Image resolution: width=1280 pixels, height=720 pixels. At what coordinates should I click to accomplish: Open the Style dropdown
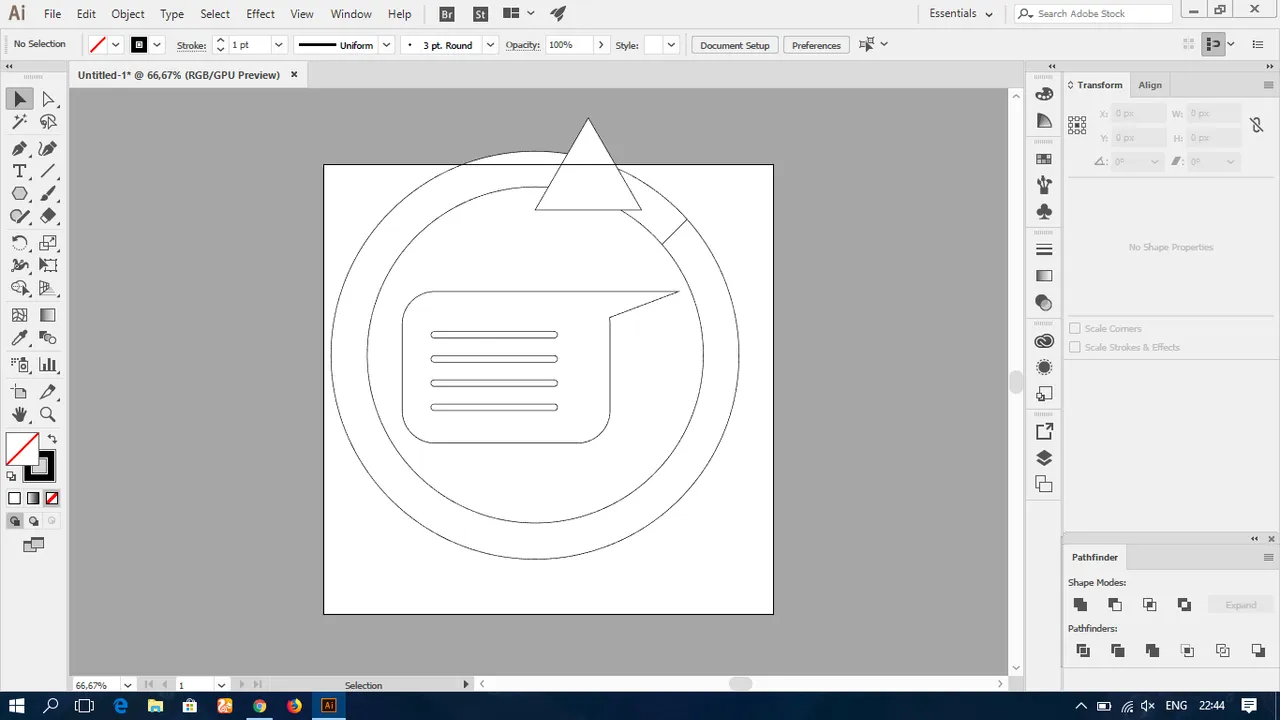[x=671, y=45]
